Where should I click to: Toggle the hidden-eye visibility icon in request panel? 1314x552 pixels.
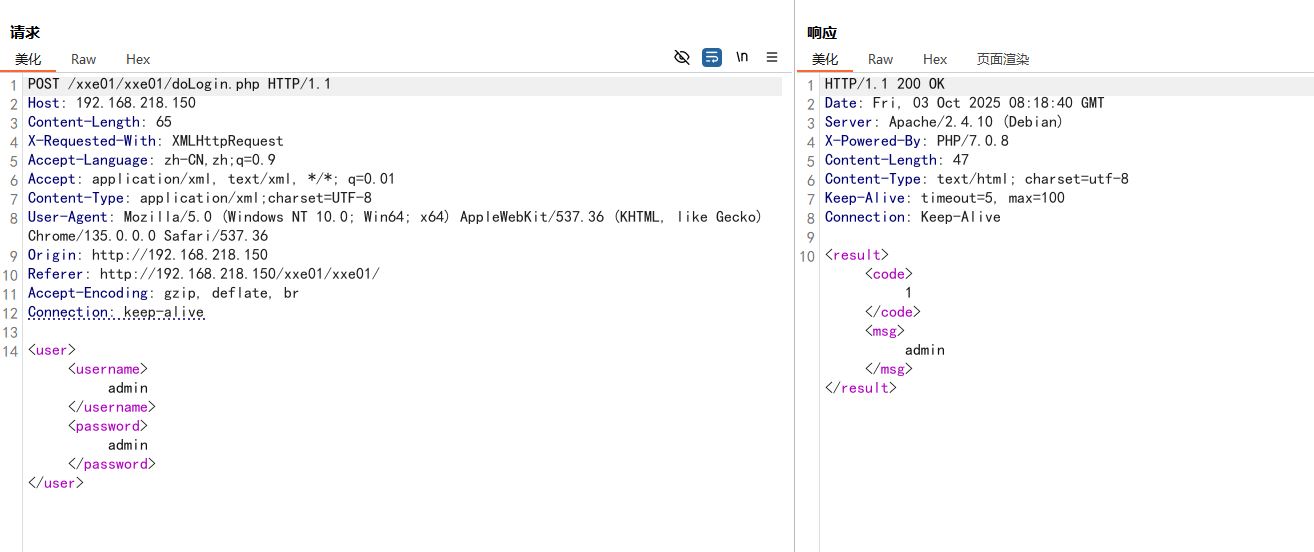pyautogui.click(x=682, y=57)
